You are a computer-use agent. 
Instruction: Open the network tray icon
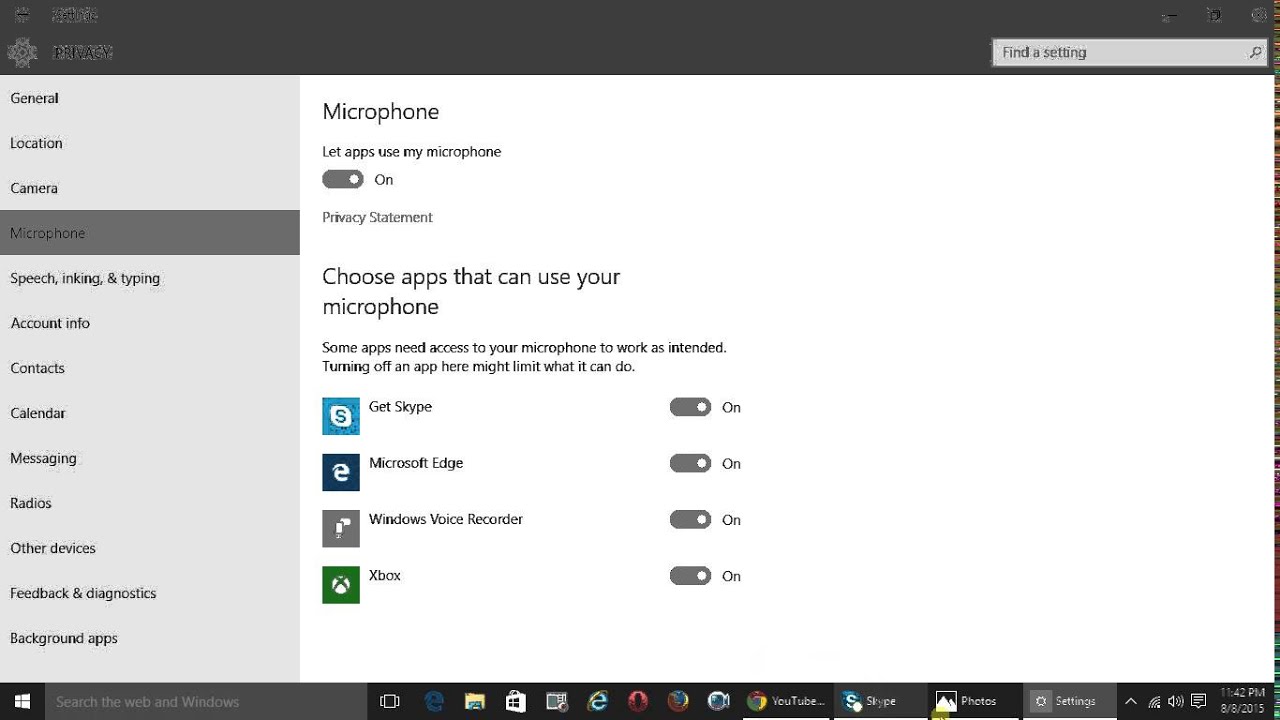[1154, 701]
